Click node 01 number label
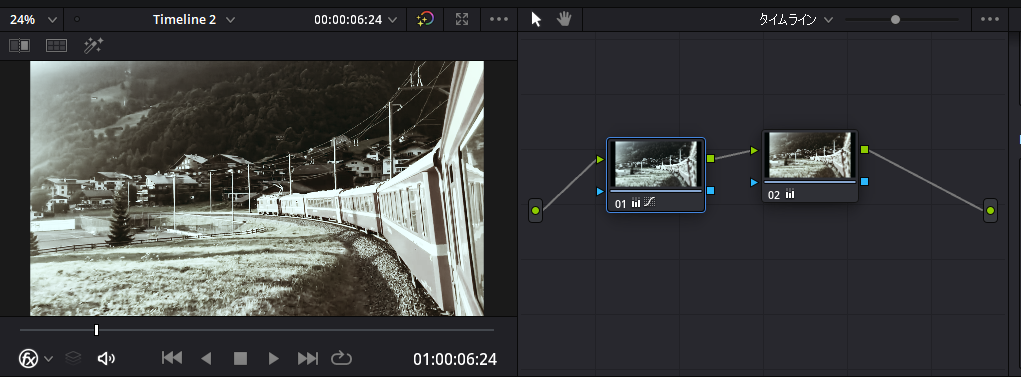1021x377 pixels. click(621, 204)
